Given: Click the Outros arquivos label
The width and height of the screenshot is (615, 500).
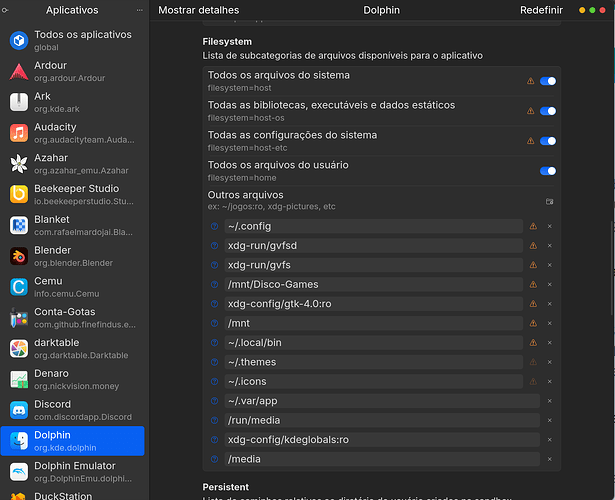Looking at the screenshot, I should (246, 195).
